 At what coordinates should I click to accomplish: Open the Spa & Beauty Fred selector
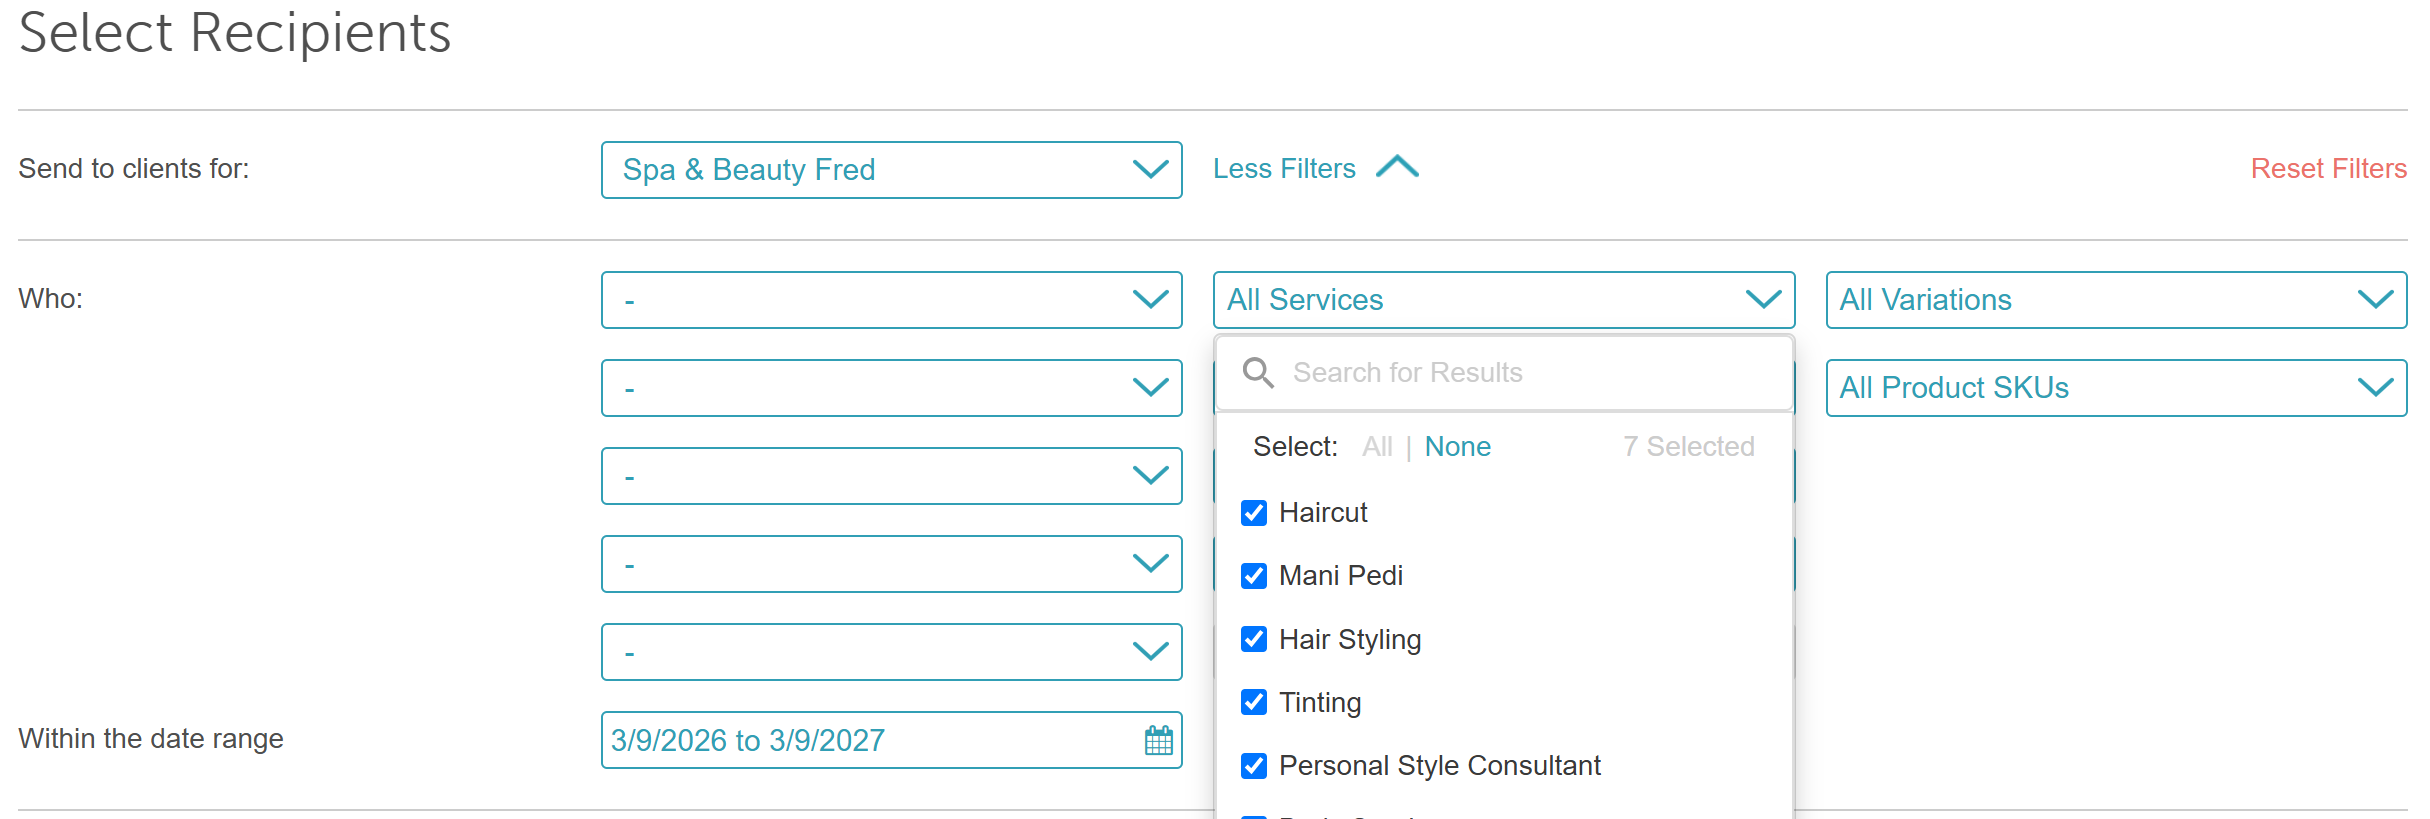tap(892, 170)
